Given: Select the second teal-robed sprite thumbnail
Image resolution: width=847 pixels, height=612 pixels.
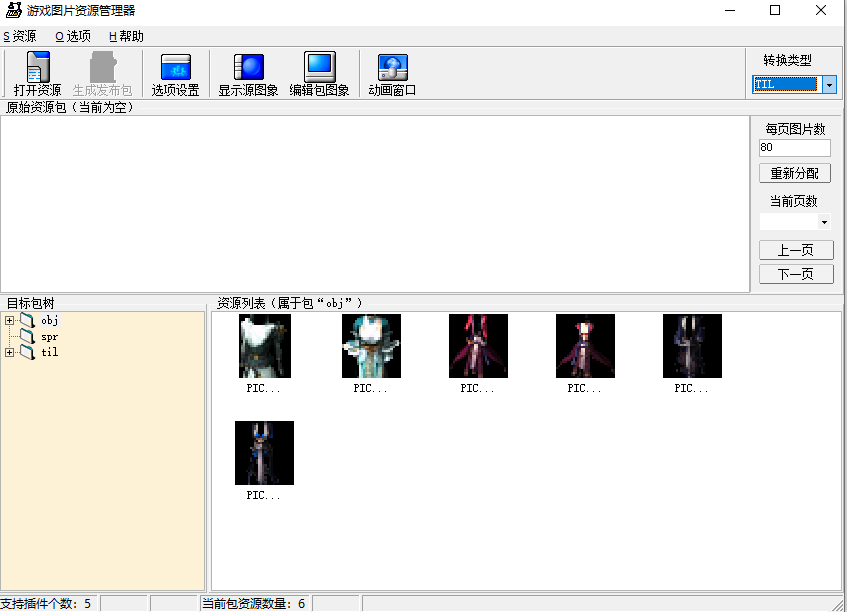Looking at the screenshot, I should [x=372, y=346].
